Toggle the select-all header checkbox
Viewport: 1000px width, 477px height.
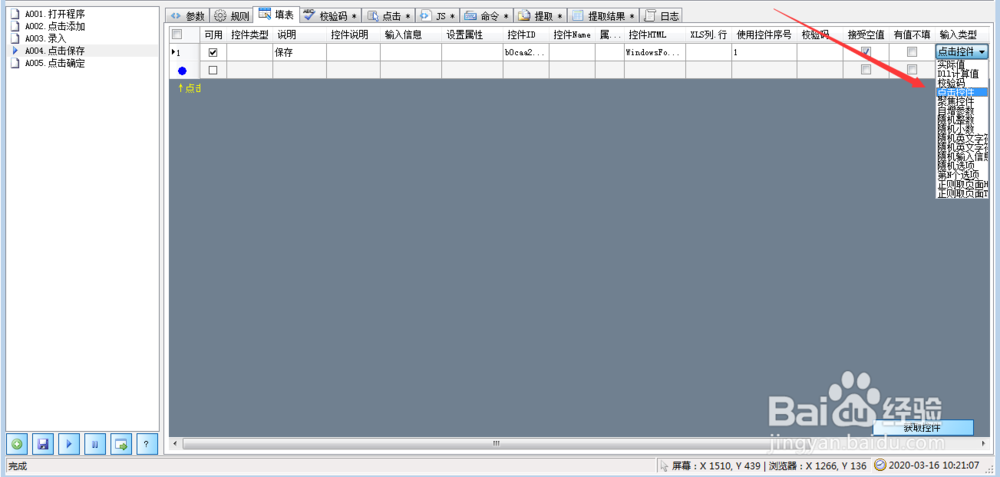coord(177,34)
